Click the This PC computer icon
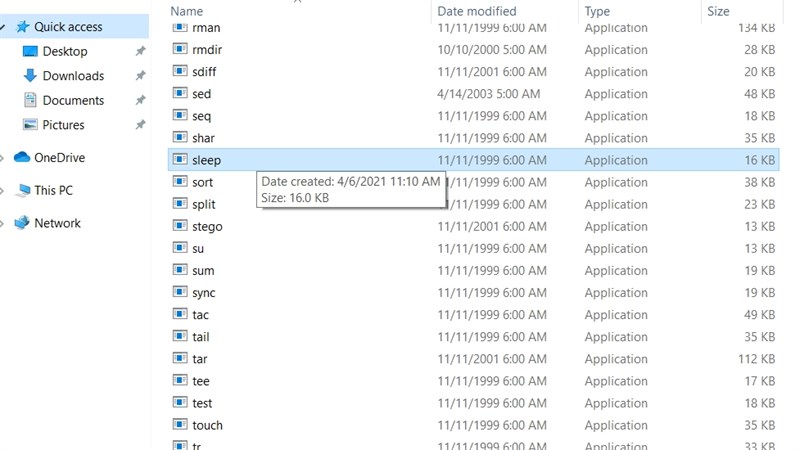 coord(22,190)
